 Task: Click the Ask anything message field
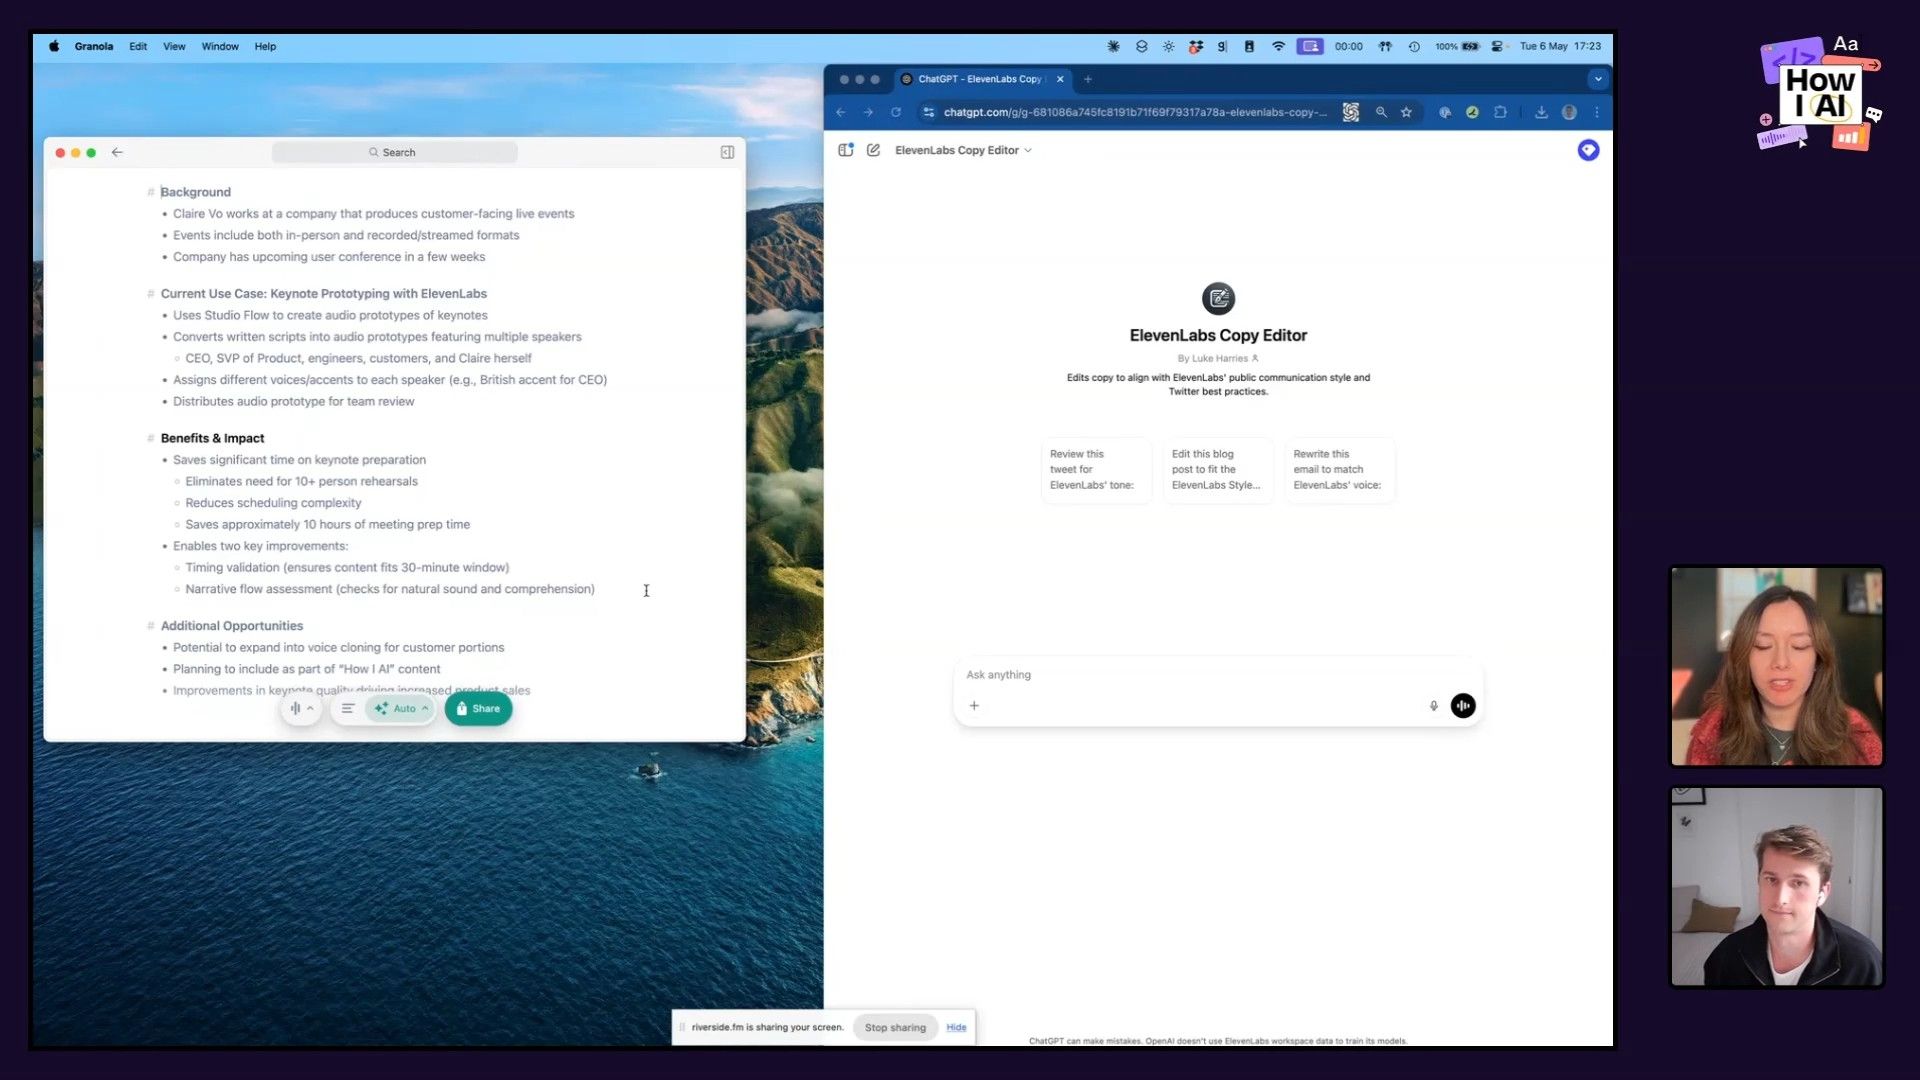1217,675
